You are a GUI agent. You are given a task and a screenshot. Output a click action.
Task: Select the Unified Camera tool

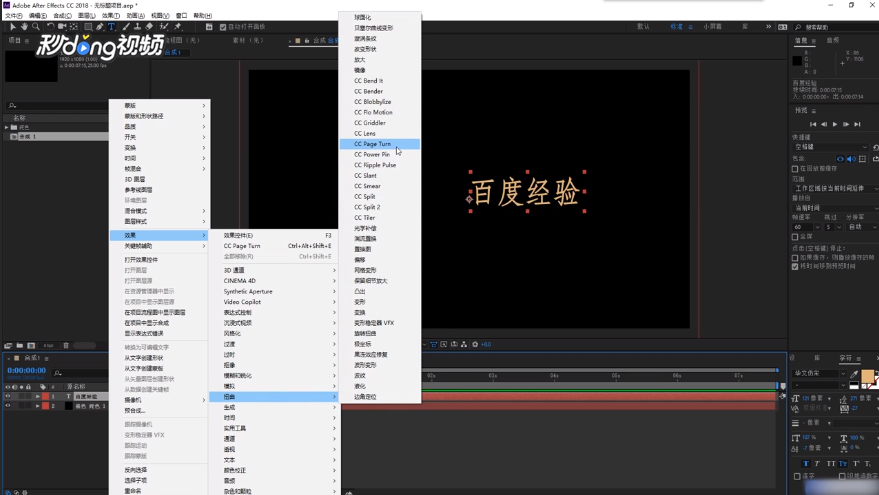62,27
